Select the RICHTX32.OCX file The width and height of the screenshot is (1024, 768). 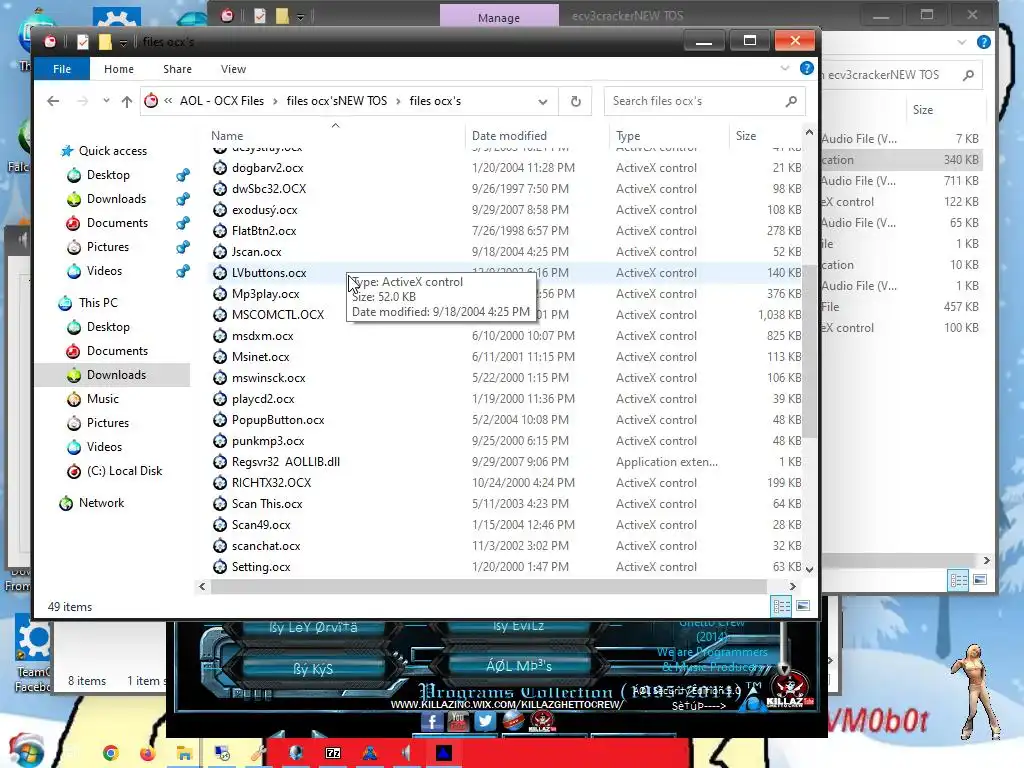(271, 483)
